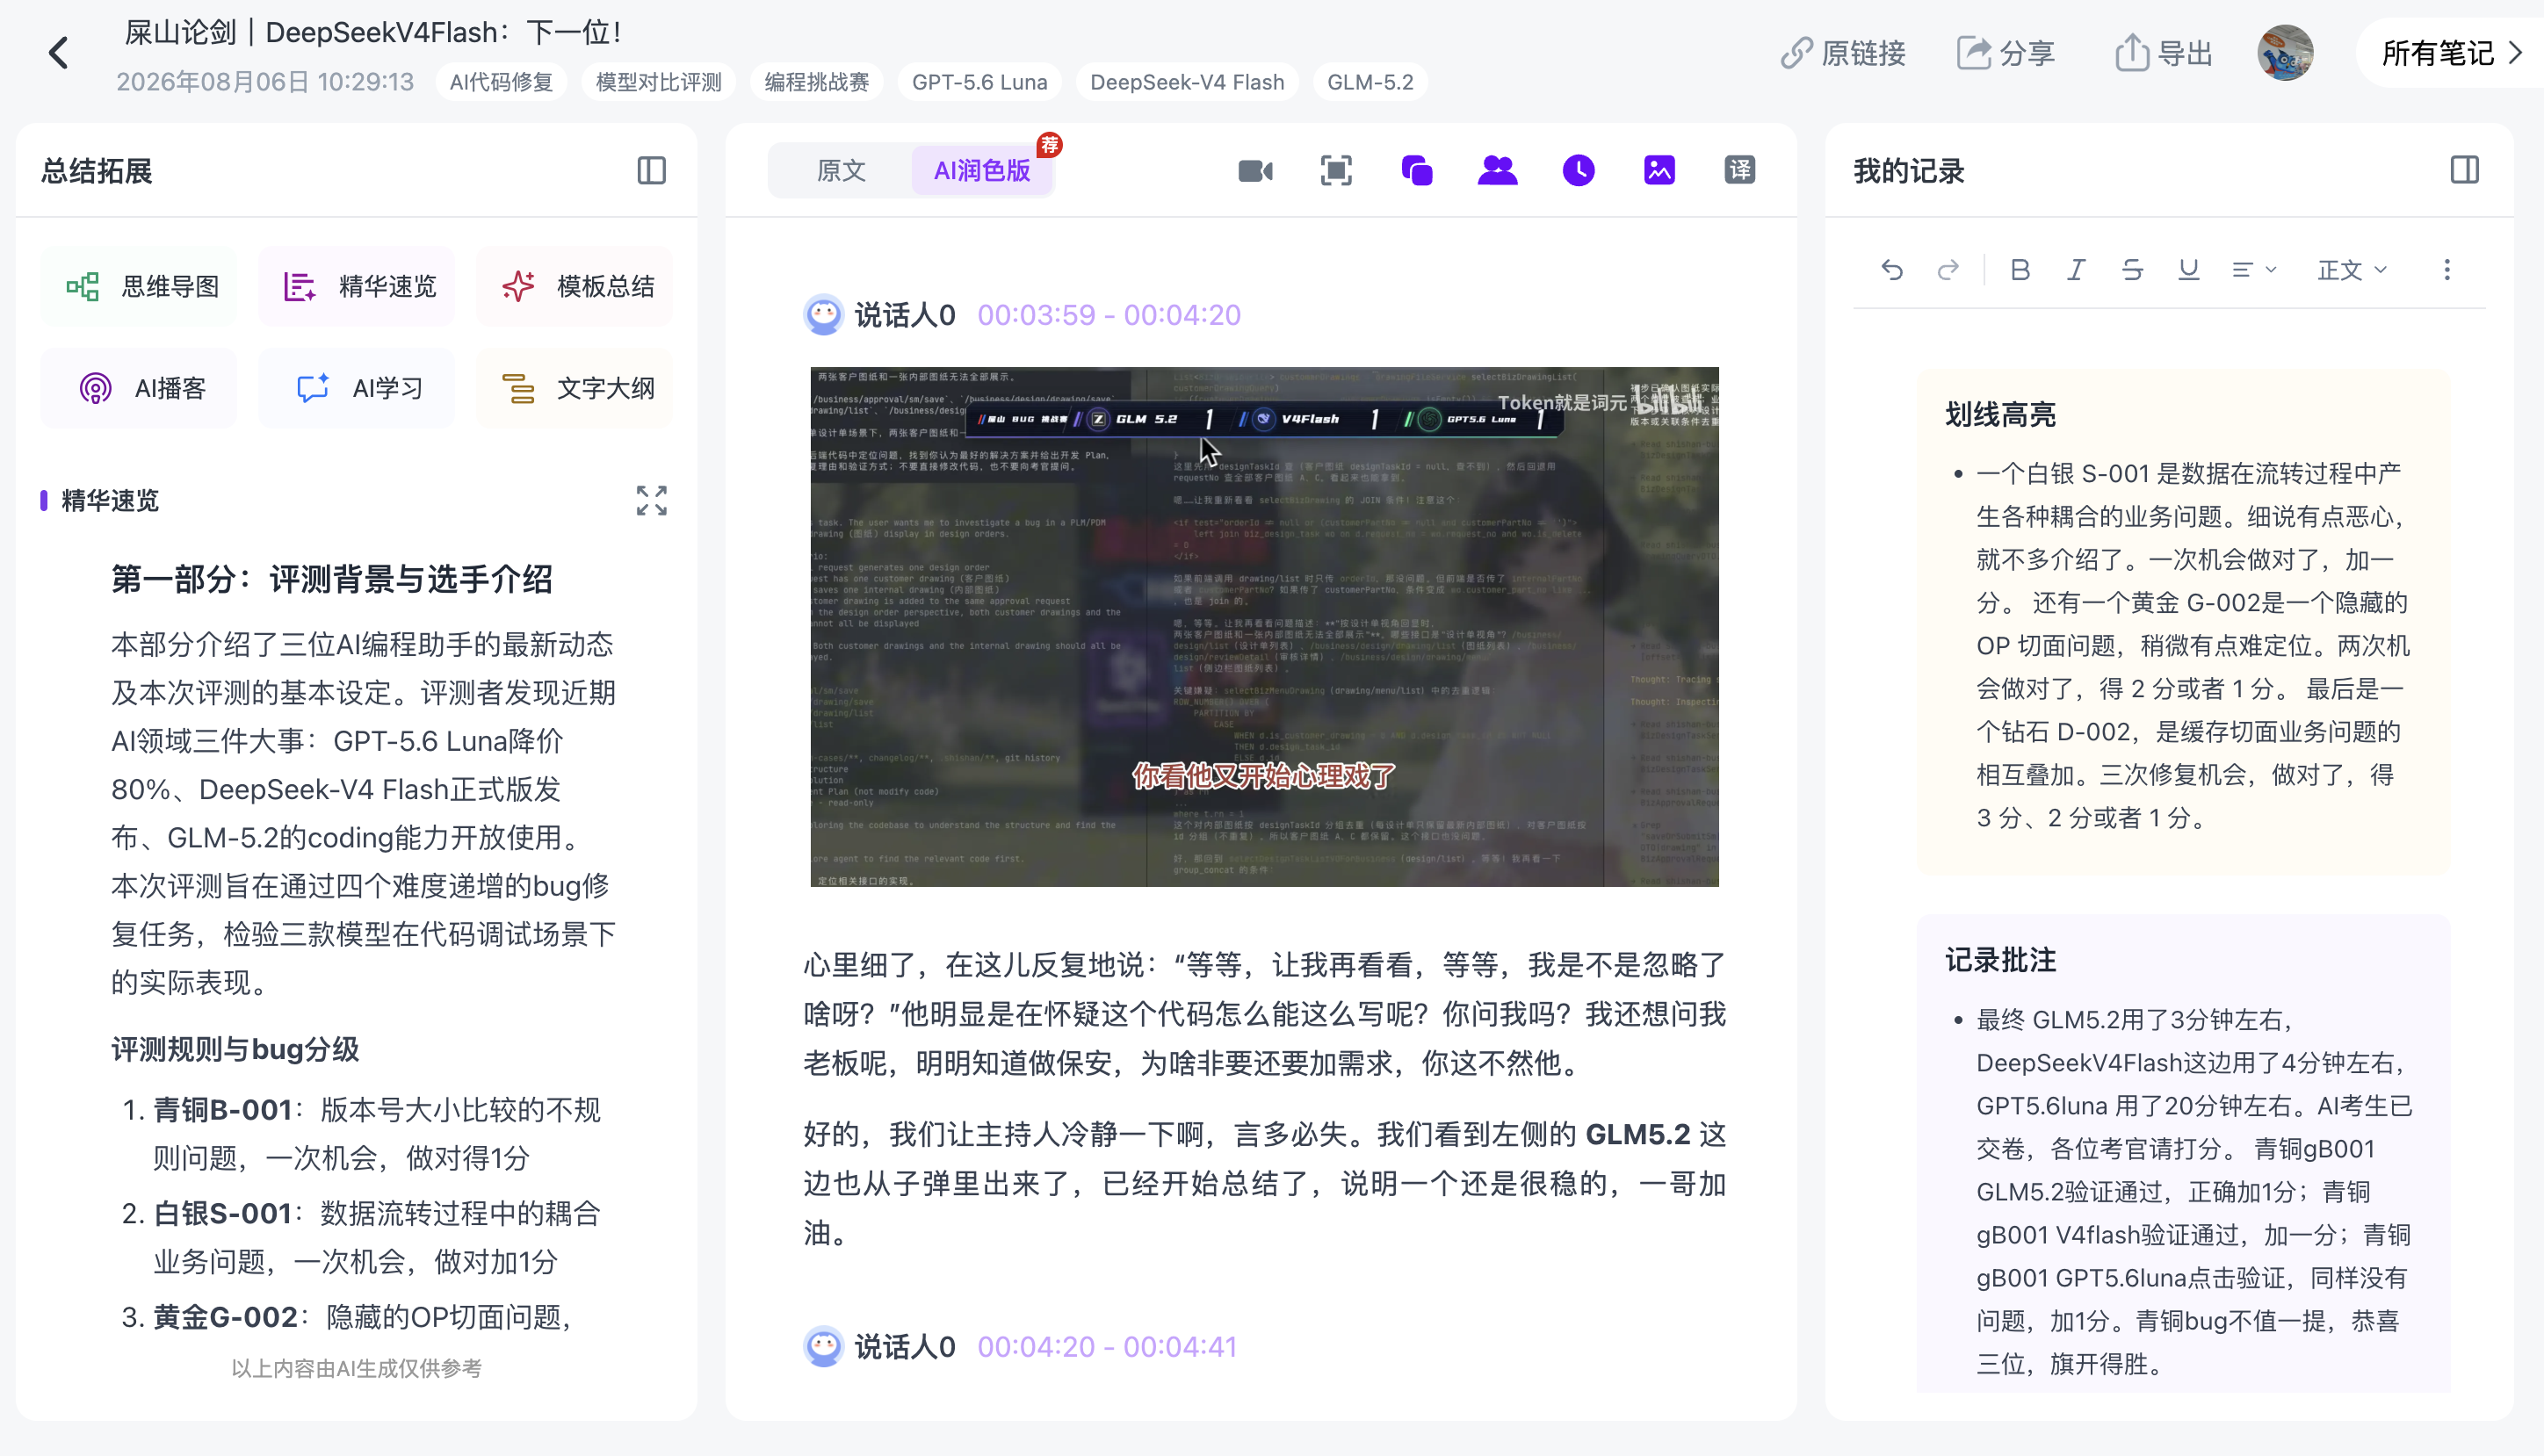Click the 说话人0 avatar at 00:04:20
Image resolution: width=2544 pixels, height=1456 pixels.
click(x=823, y=1347)
